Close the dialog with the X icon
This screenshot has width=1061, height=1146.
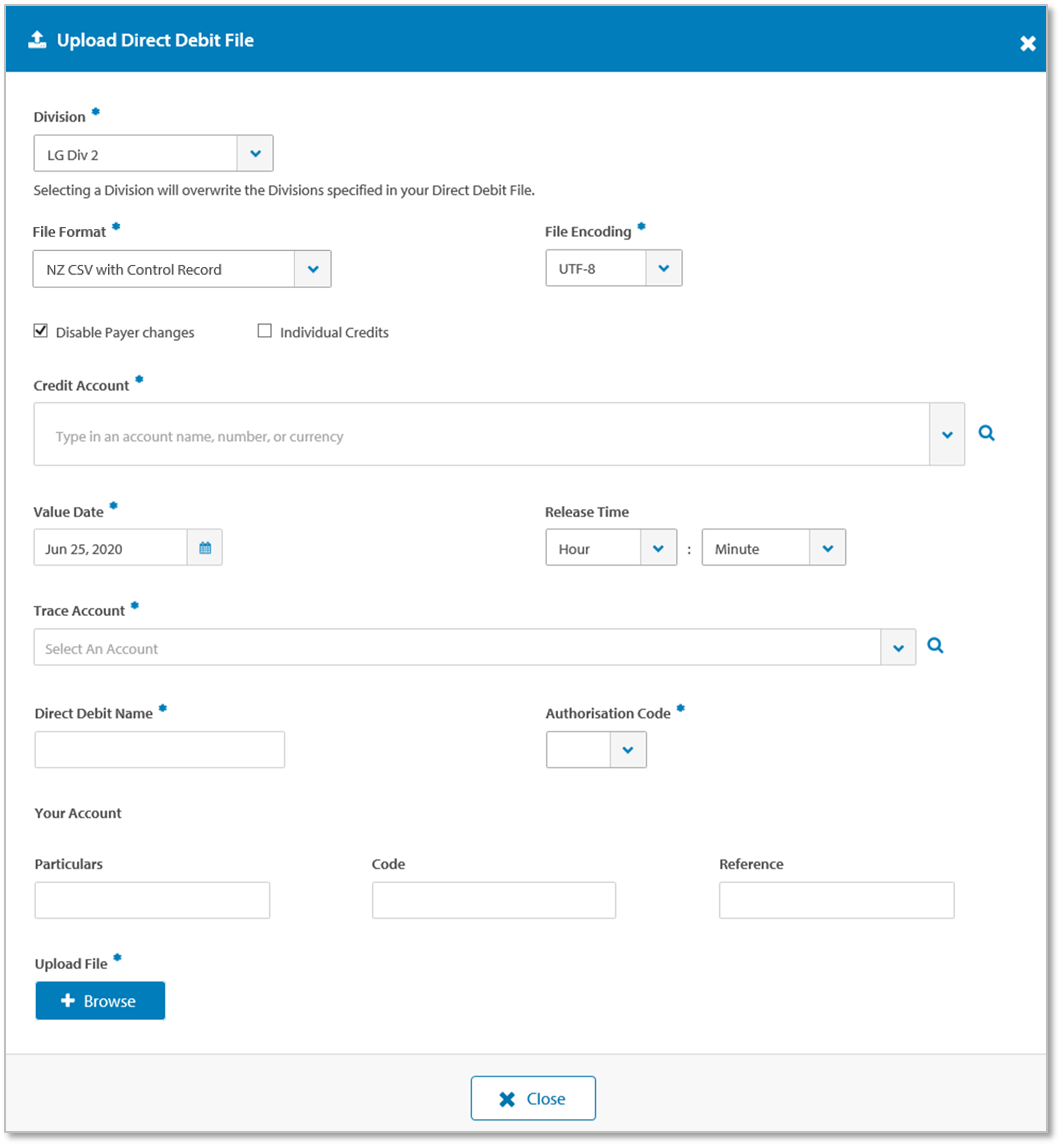pos(1027,43)
